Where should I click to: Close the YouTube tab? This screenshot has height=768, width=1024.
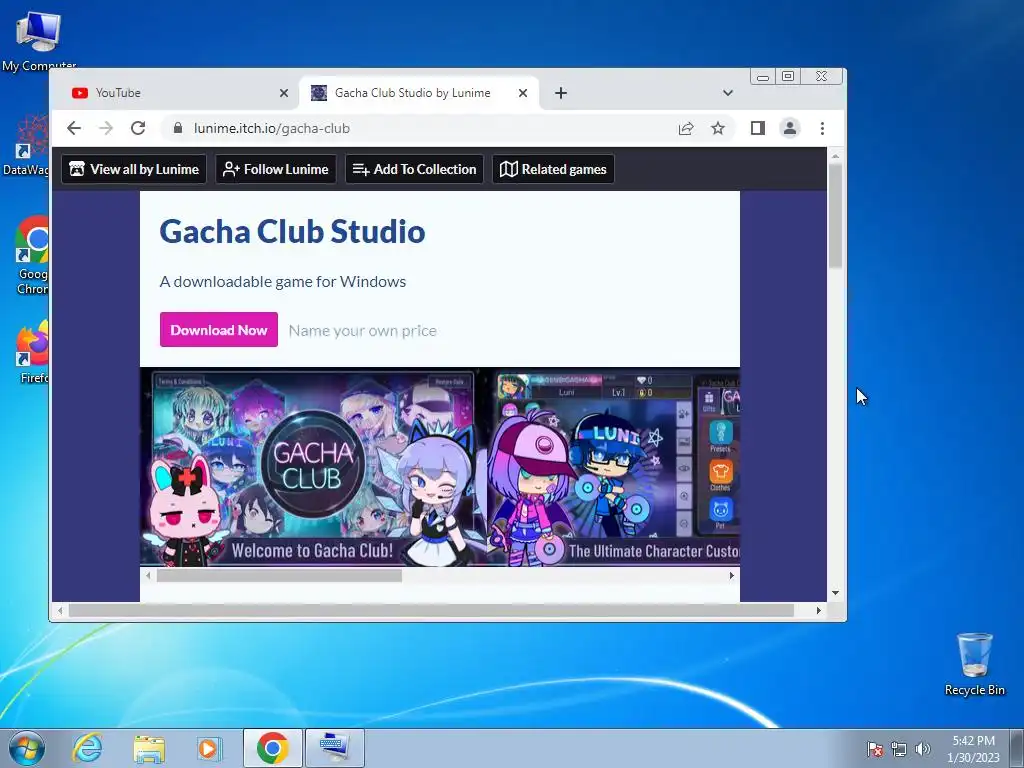pyautogui.click(x=283, y=93)
